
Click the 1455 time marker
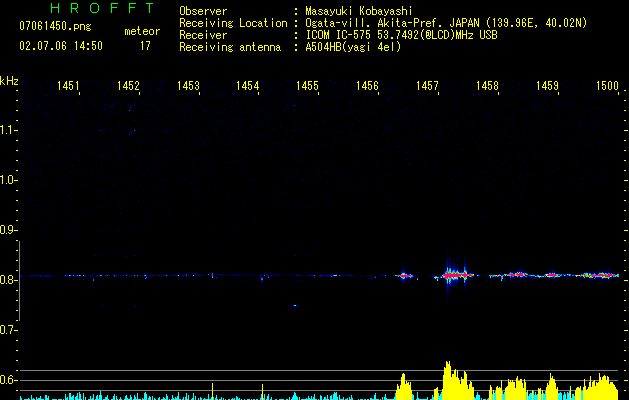point(307,86)
